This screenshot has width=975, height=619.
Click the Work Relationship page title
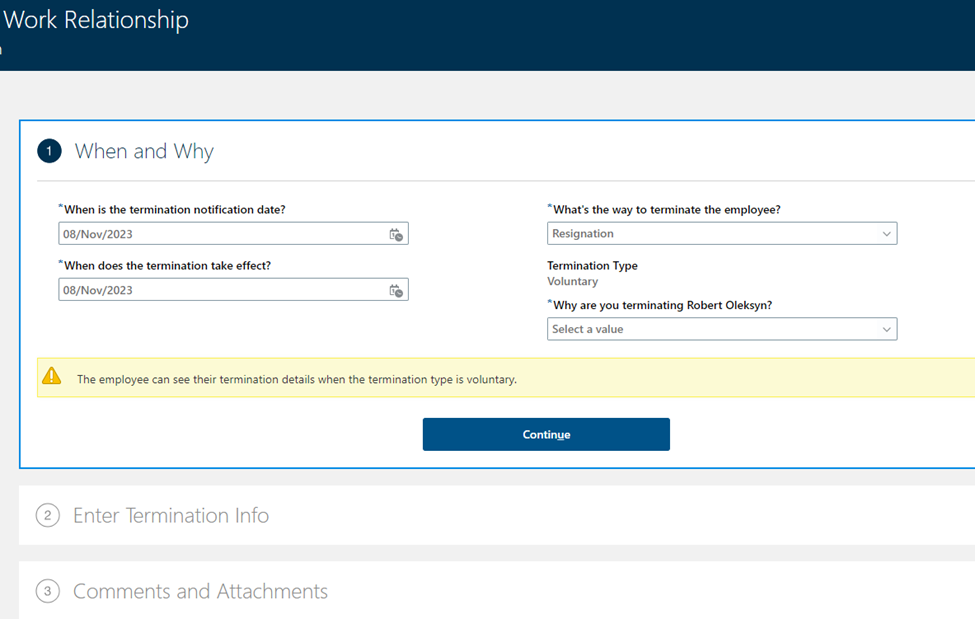(96, 20)
